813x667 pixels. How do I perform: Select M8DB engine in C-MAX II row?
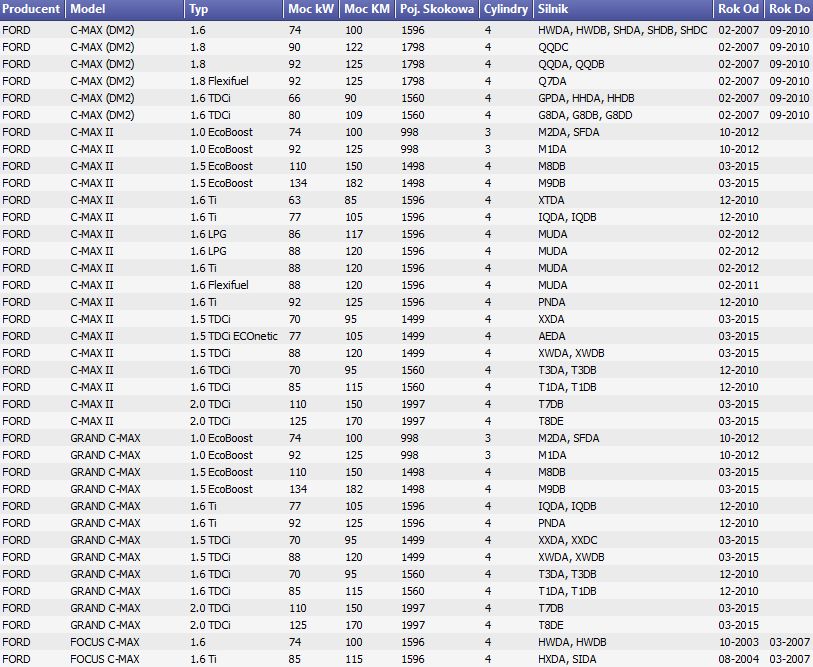pyautogui.click(x=552, y=166)
